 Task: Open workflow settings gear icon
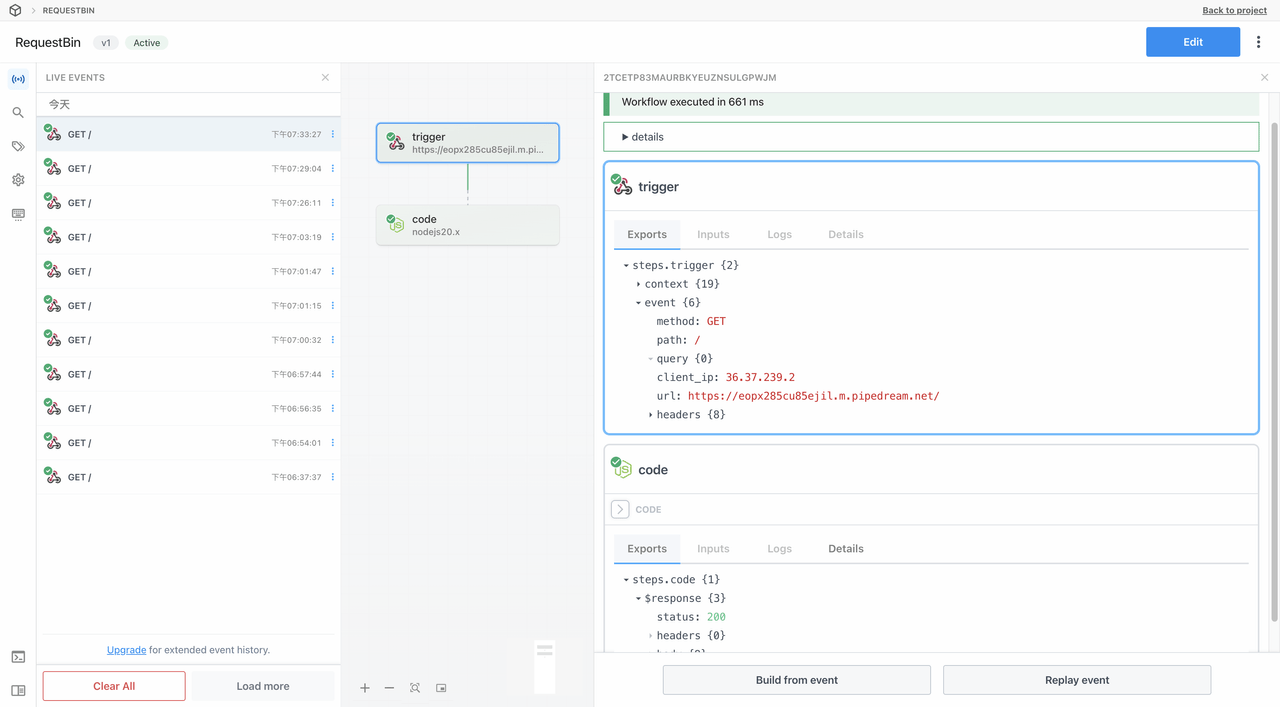[x=18, y=180]
